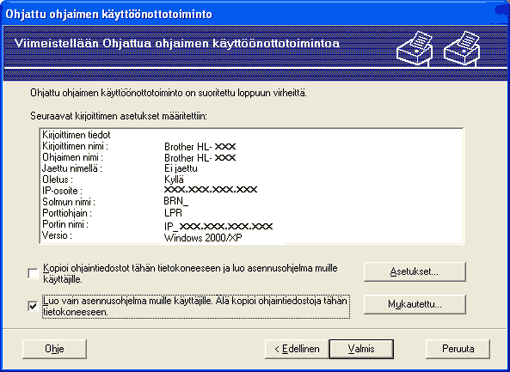
Task: Cancel the wizard with Peruuta button
Action: click(x=458, y=349)
